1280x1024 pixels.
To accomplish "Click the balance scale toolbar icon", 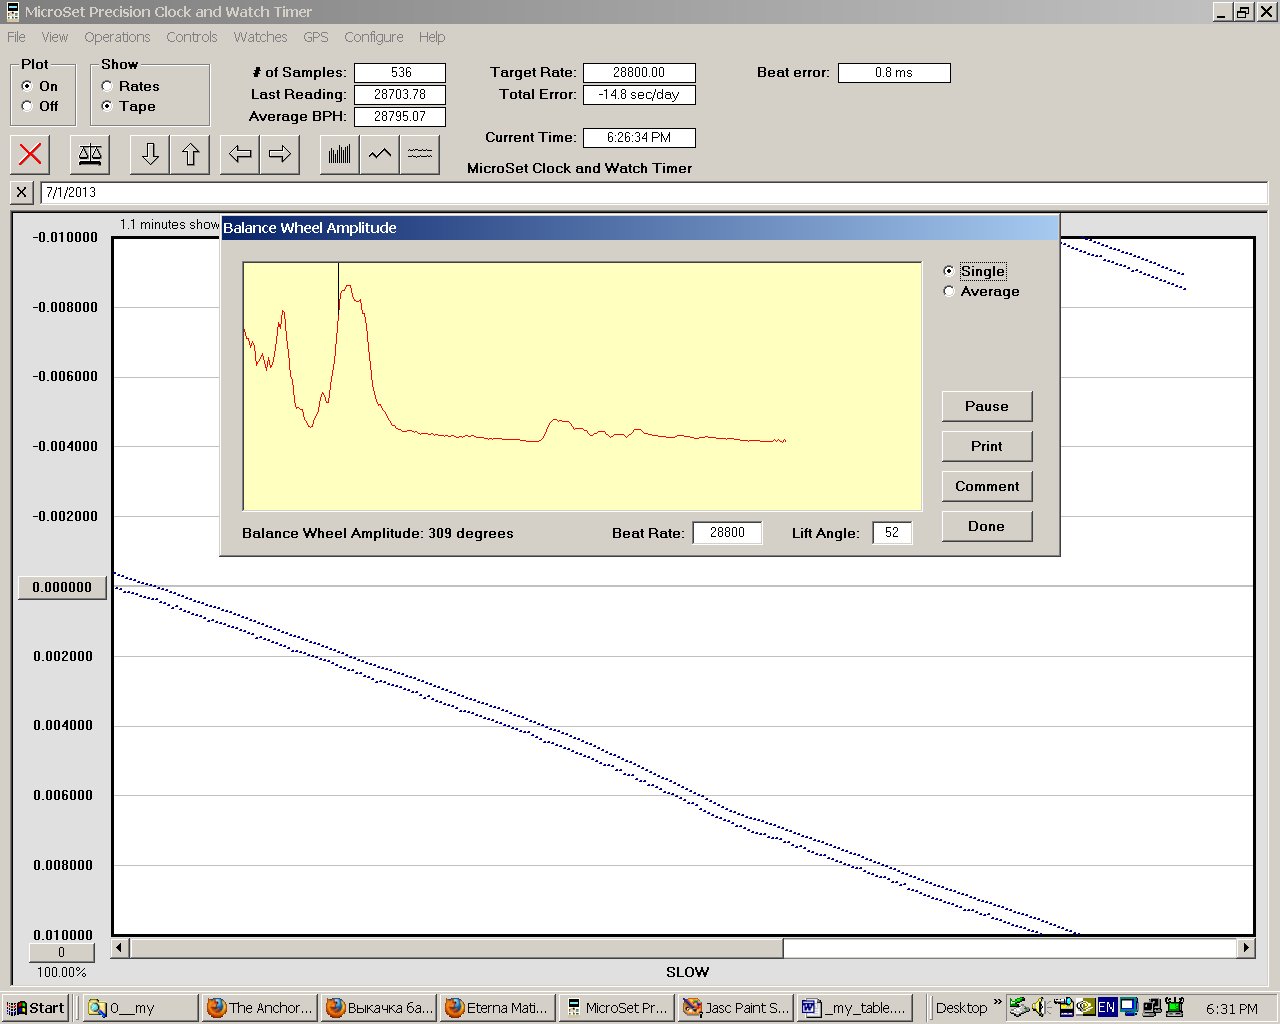I will tap(90, 154).
